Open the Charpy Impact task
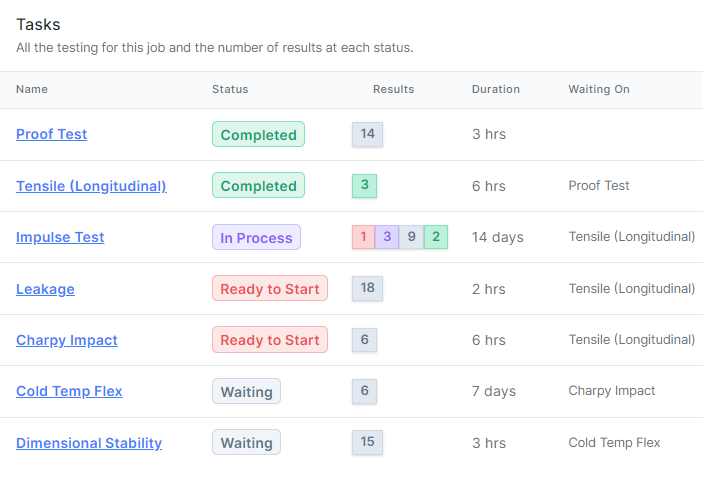 pos(67,340)
